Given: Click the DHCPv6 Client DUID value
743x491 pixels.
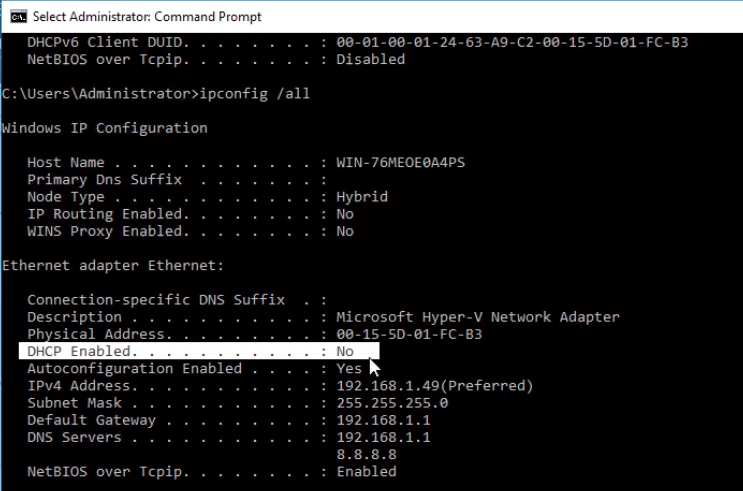Looking at the screenshot, I should click(512, 42).
